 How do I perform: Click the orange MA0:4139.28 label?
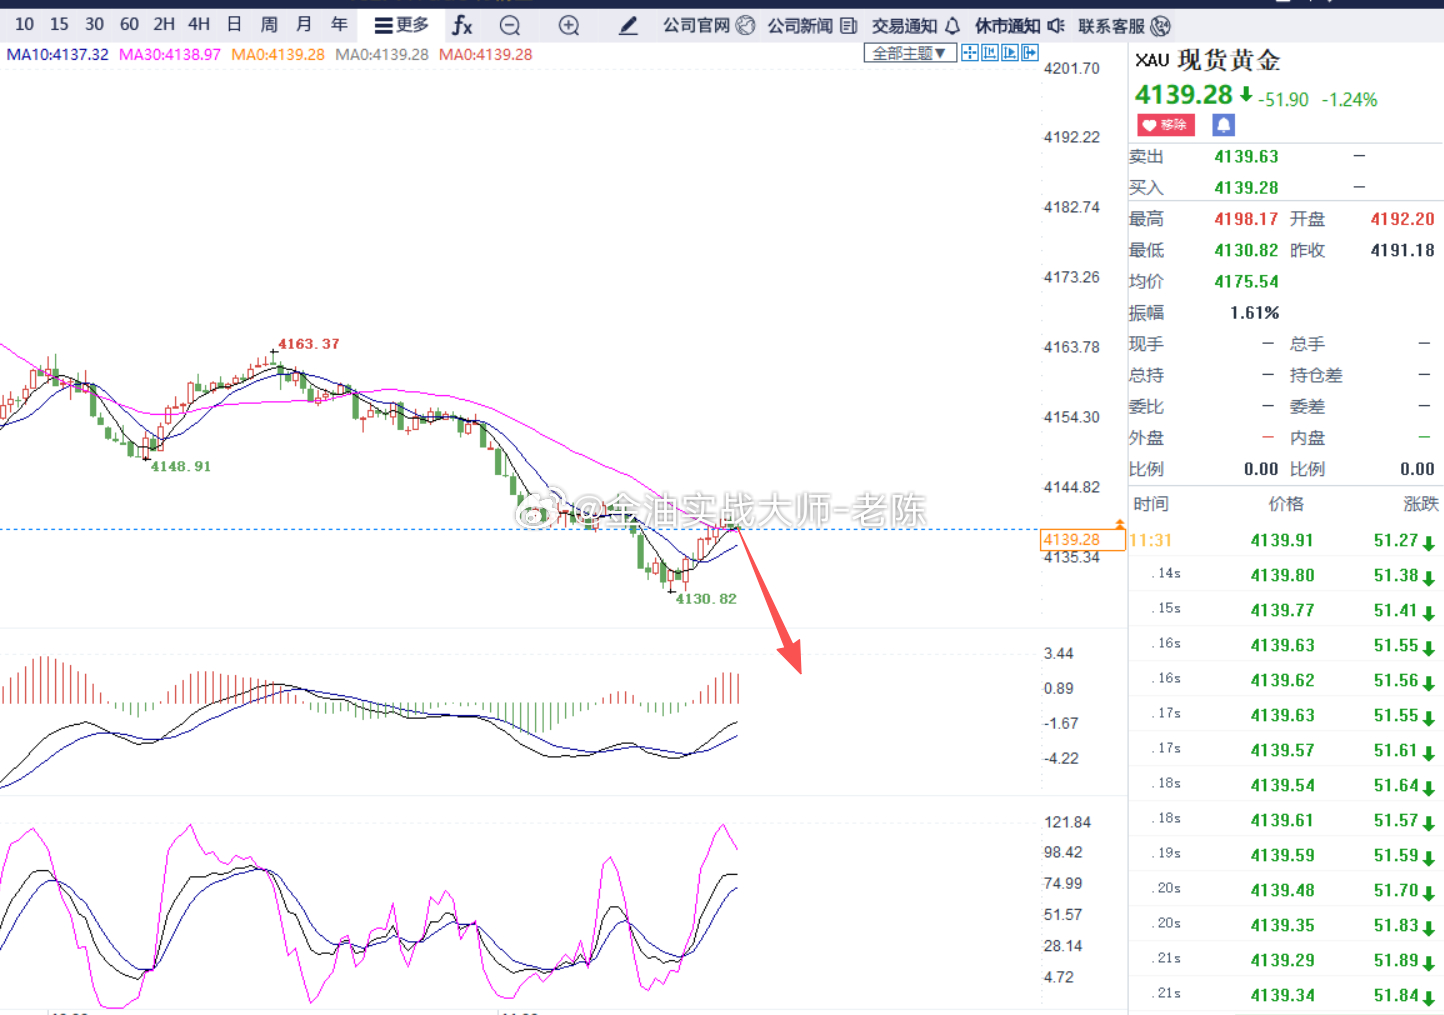click(278, 55)
